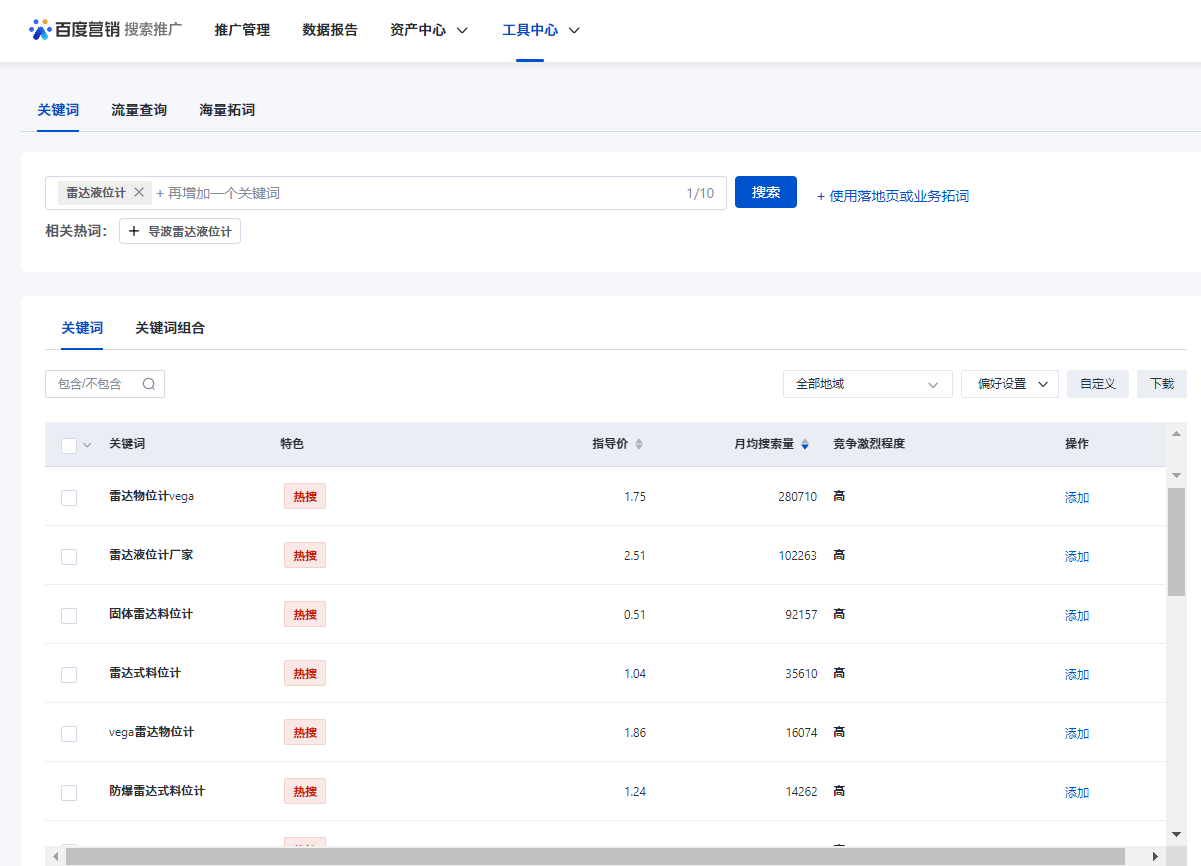Click the magnifier icon in 包含/不包含 filter
Screen dimensions: 1201x866
point(149,384)
